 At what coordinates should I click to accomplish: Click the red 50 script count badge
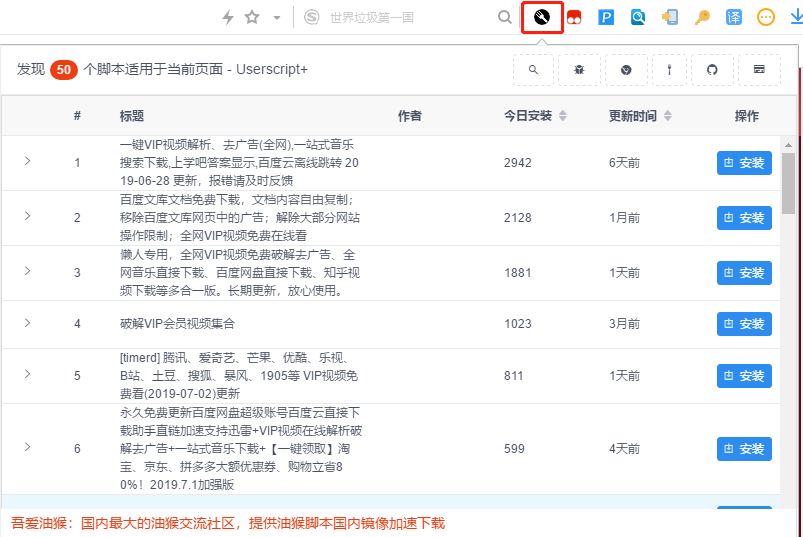(64, 70)
